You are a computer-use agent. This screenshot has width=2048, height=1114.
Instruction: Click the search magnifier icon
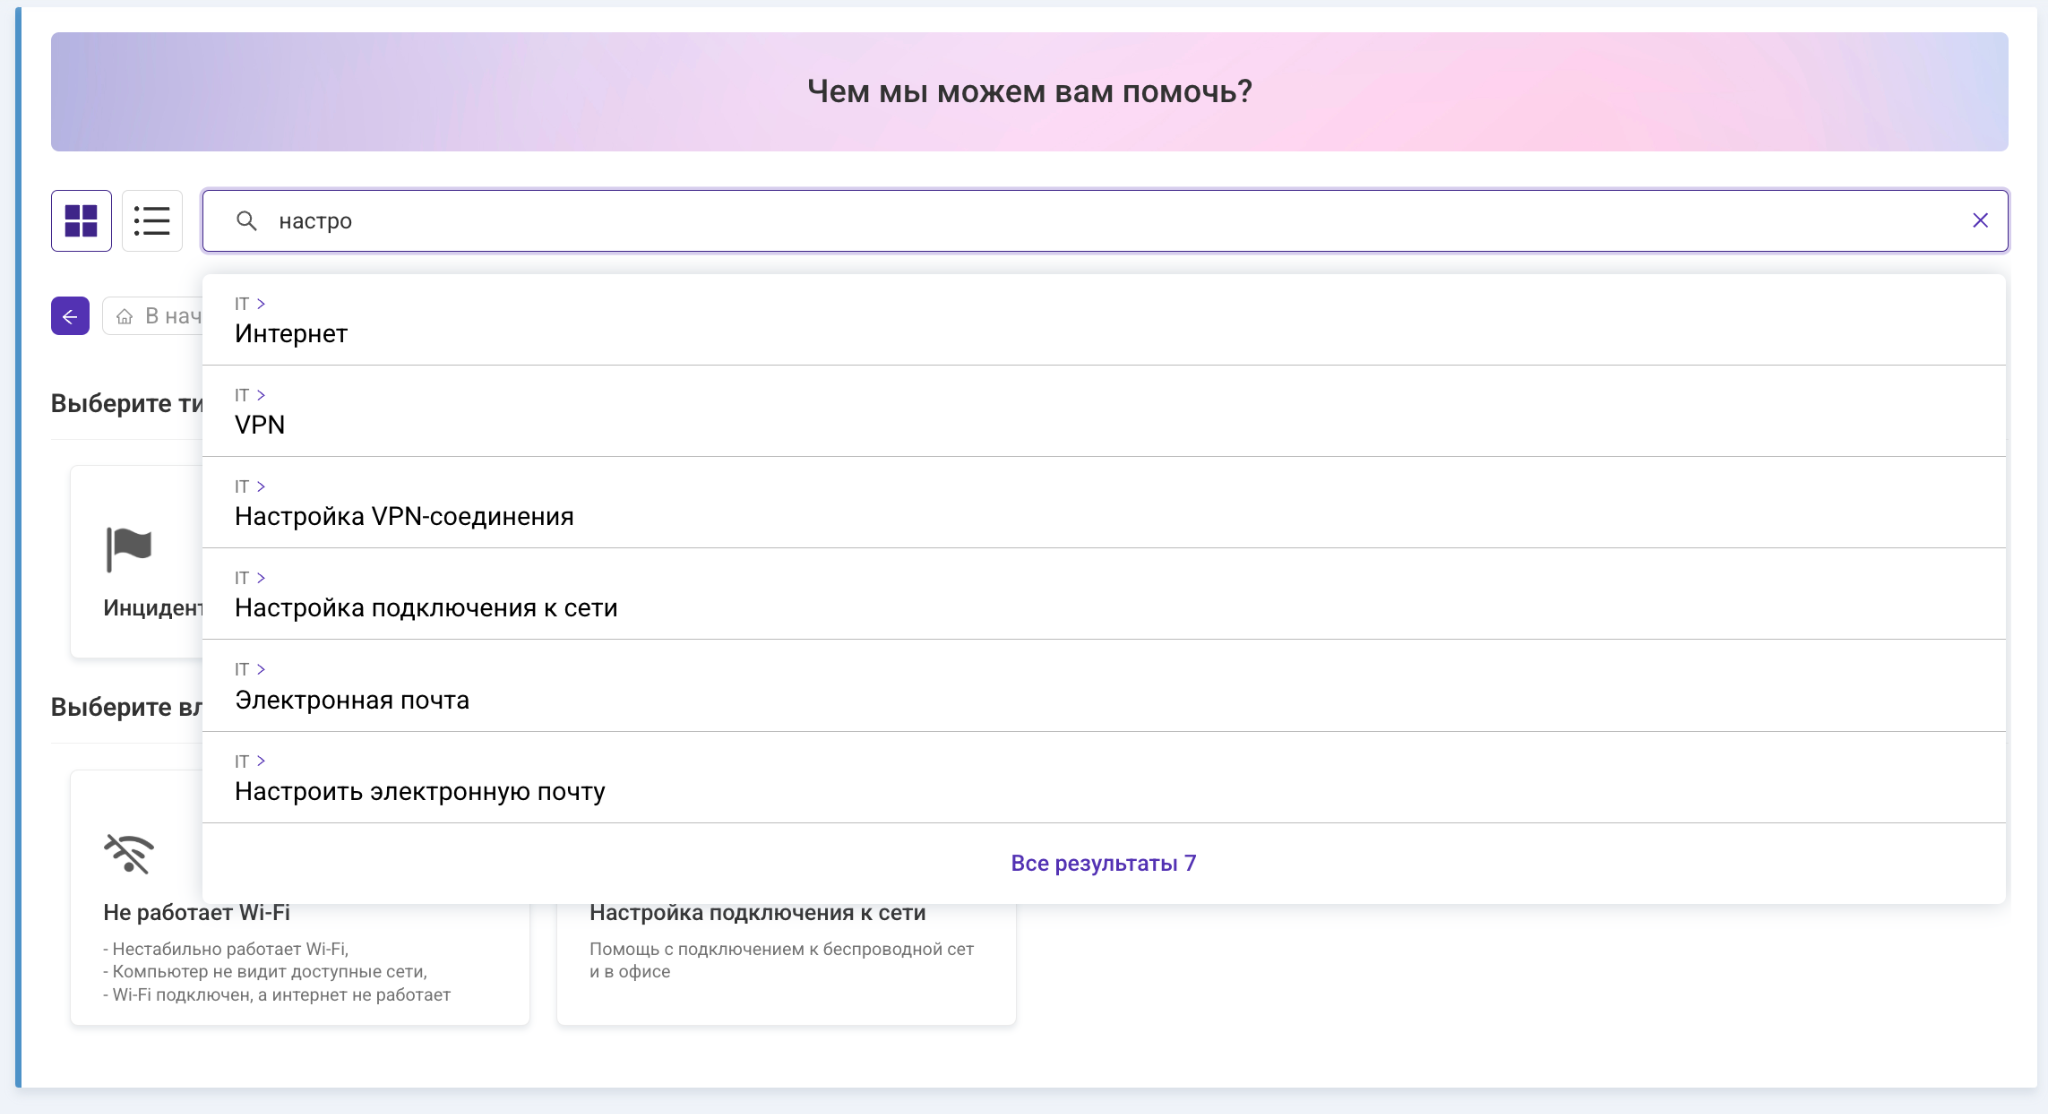click(x=246, y=220)
